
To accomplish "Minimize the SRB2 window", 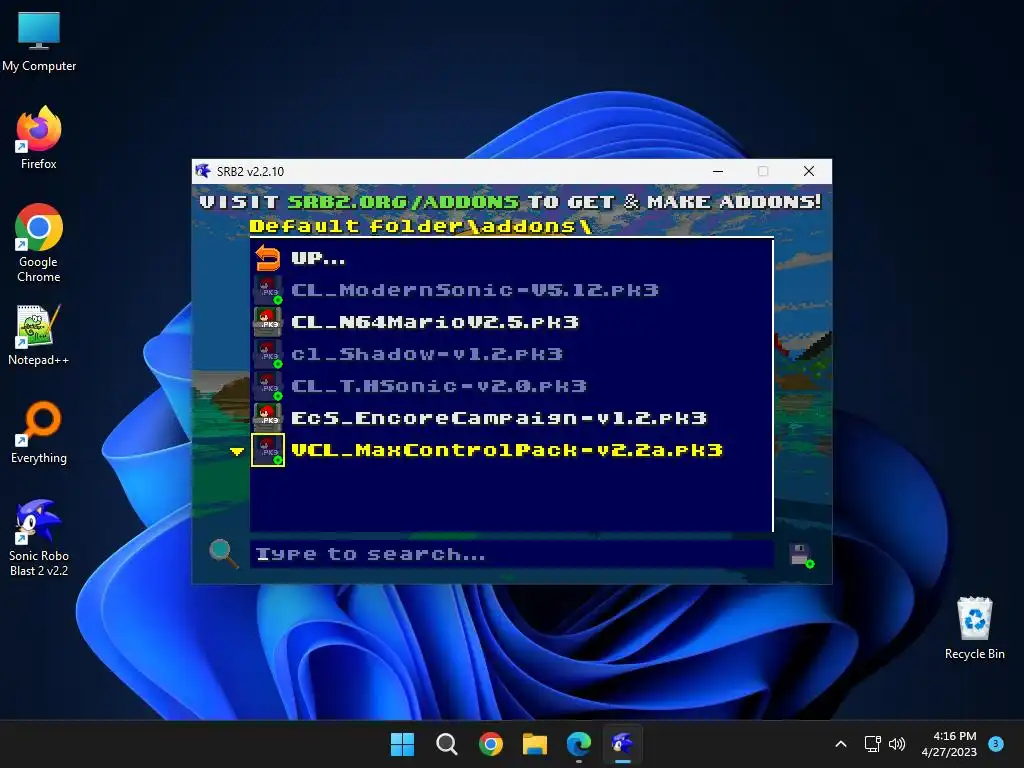I will tap(718, 171).
